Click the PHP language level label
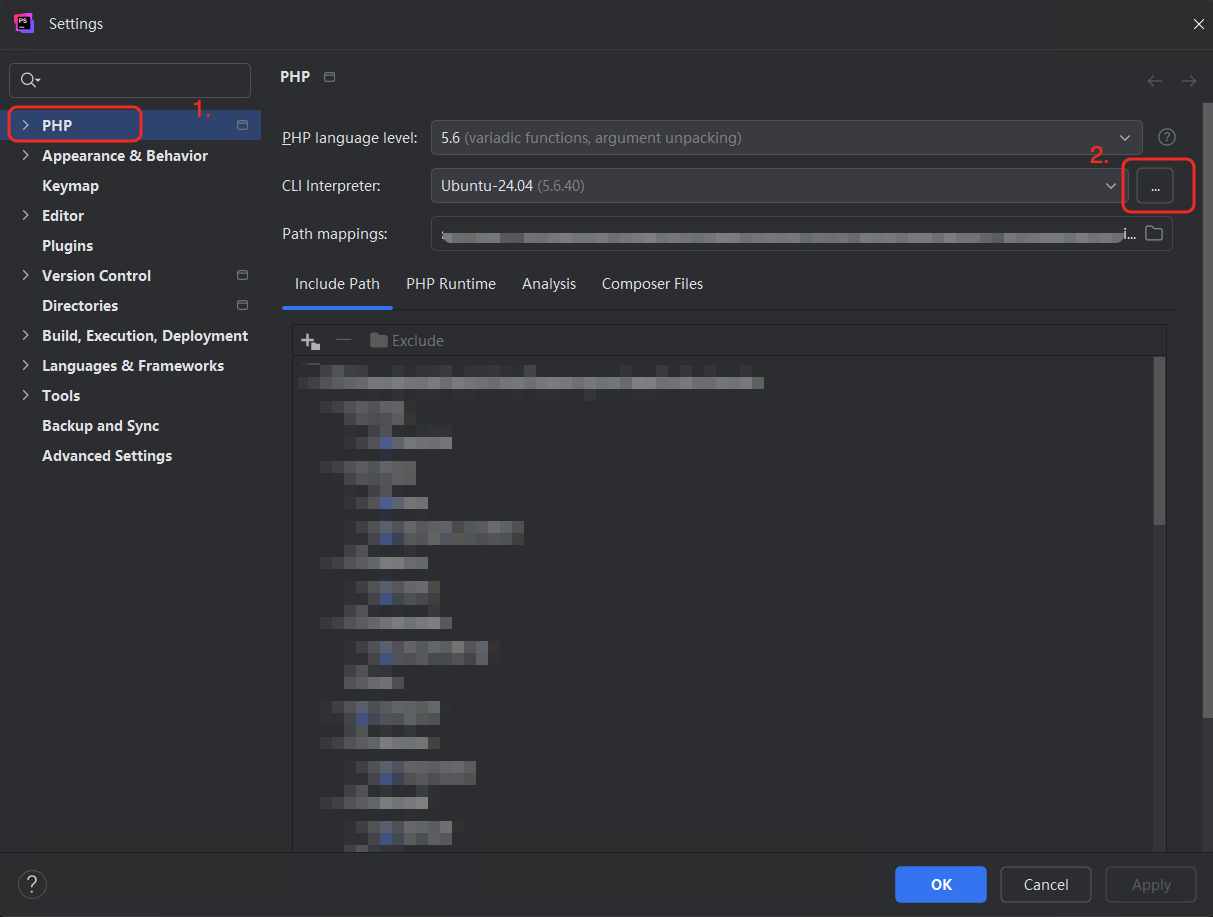The height and width of the screenshot is (917, 1213). 350,138
